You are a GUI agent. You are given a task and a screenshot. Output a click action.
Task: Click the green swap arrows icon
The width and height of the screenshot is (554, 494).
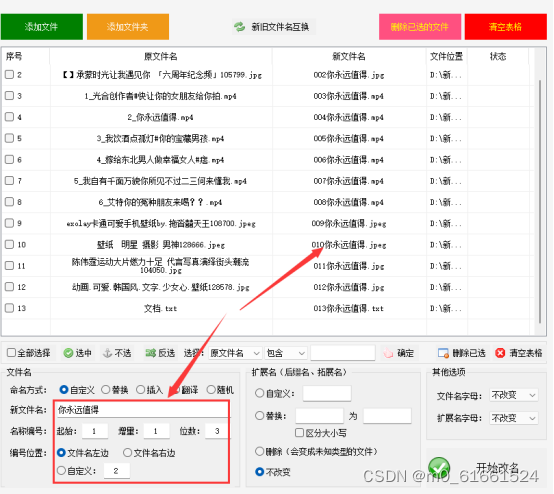(240, 27)
